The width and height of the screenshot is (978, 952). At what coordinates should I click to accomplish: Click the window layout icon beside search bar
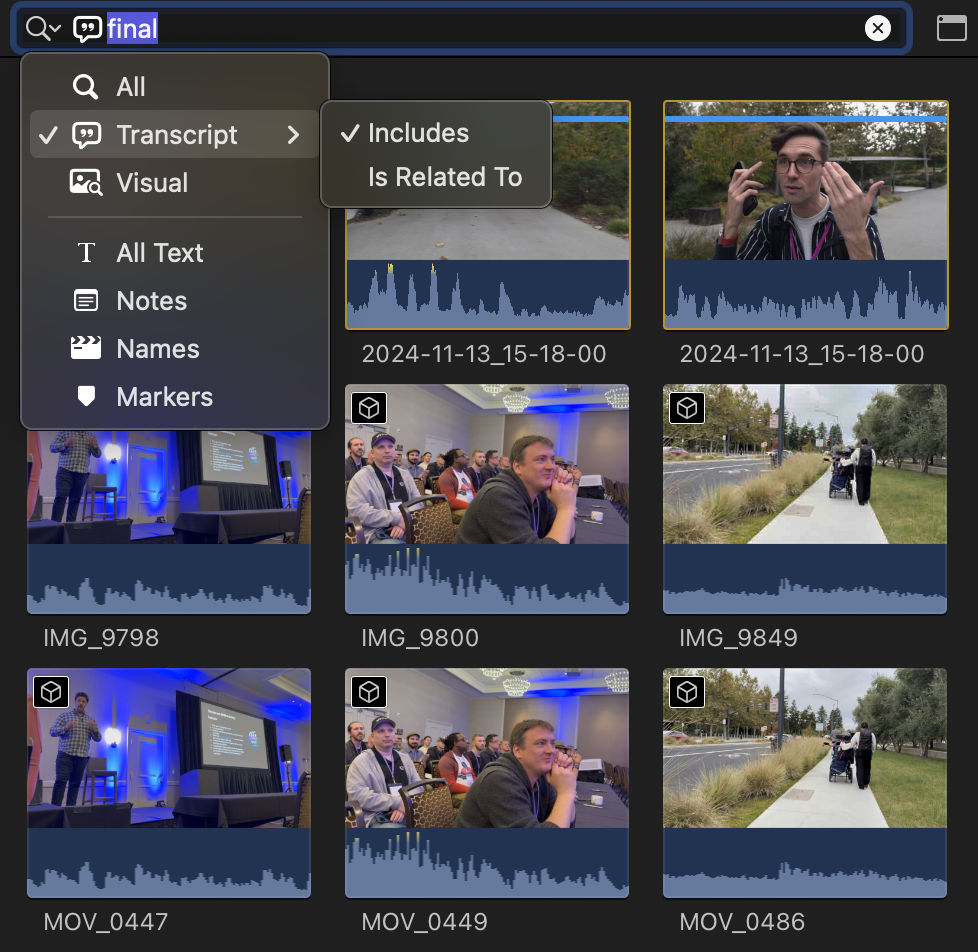pos(951,28)
